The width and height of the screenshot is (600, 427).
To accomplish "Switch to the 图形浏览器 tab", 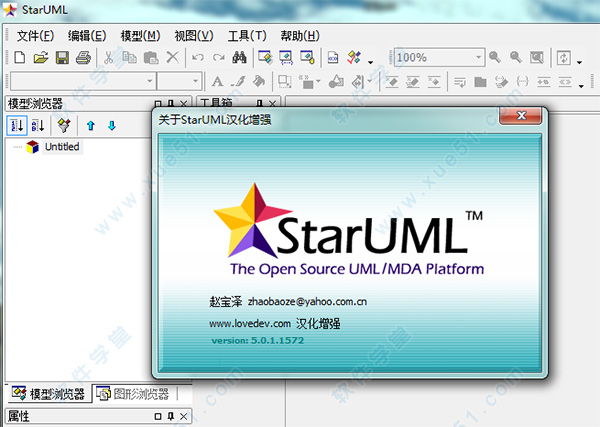I will [x=132, y=393].
